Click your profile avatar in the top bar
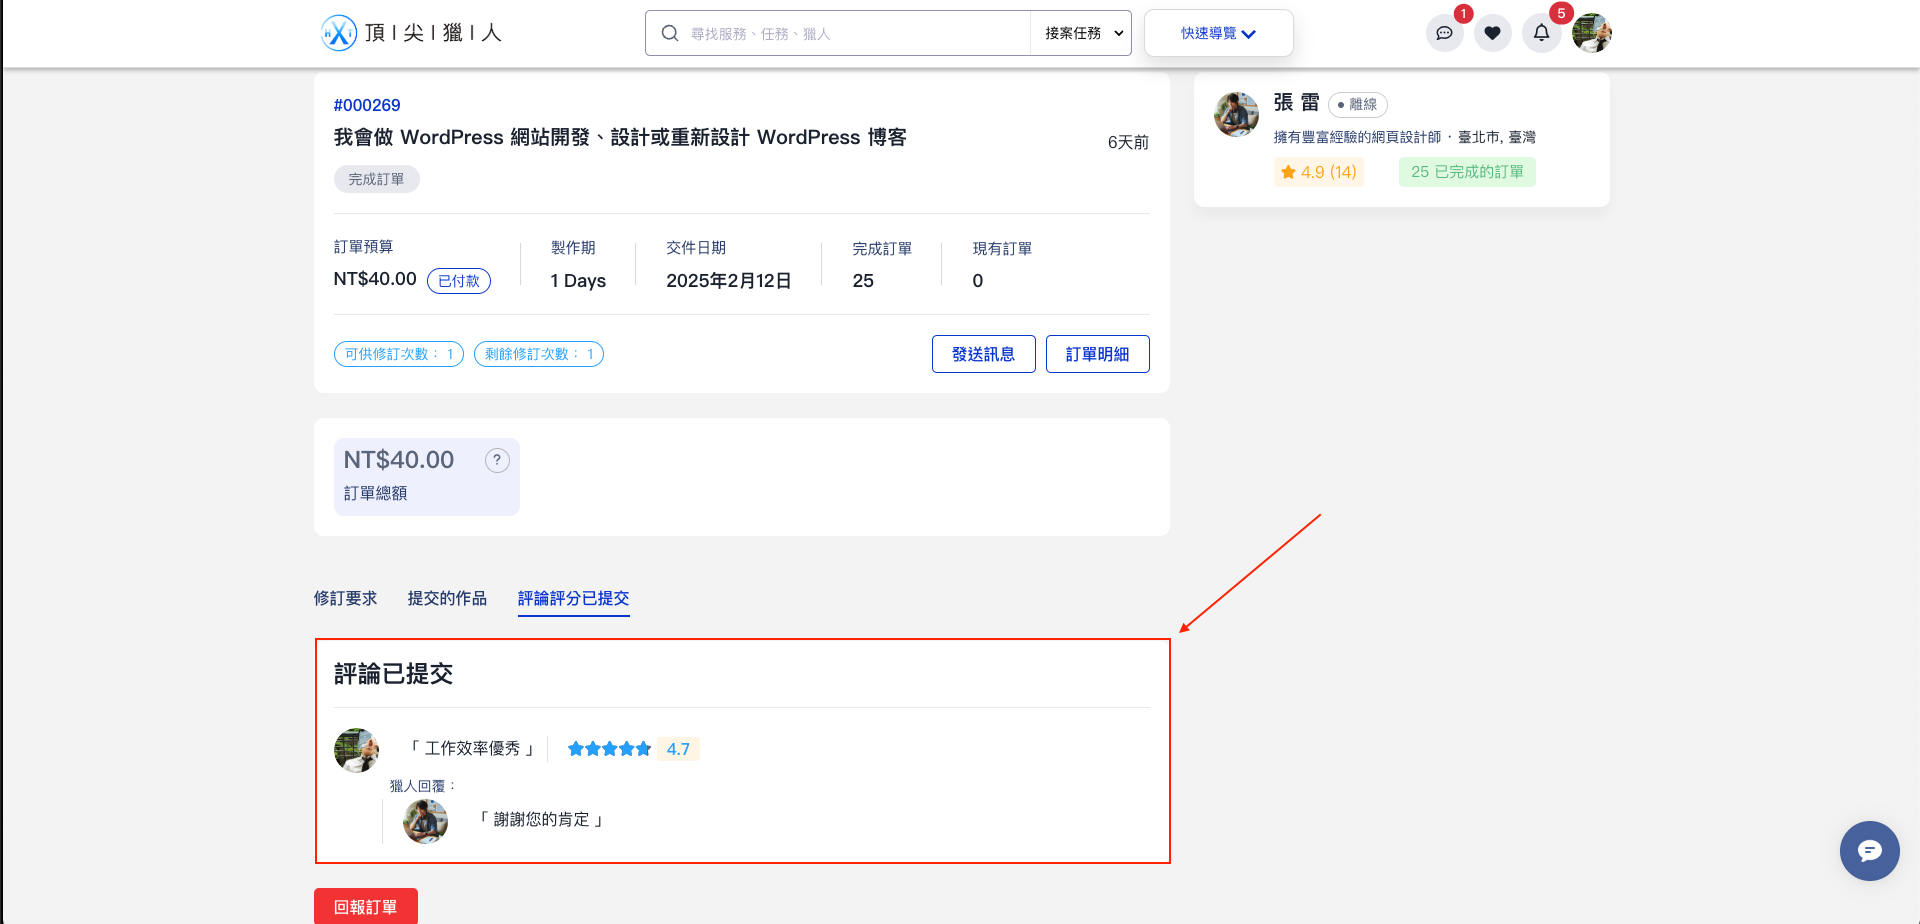This screenshot has height=924, width=1920. click(1591, 33)
